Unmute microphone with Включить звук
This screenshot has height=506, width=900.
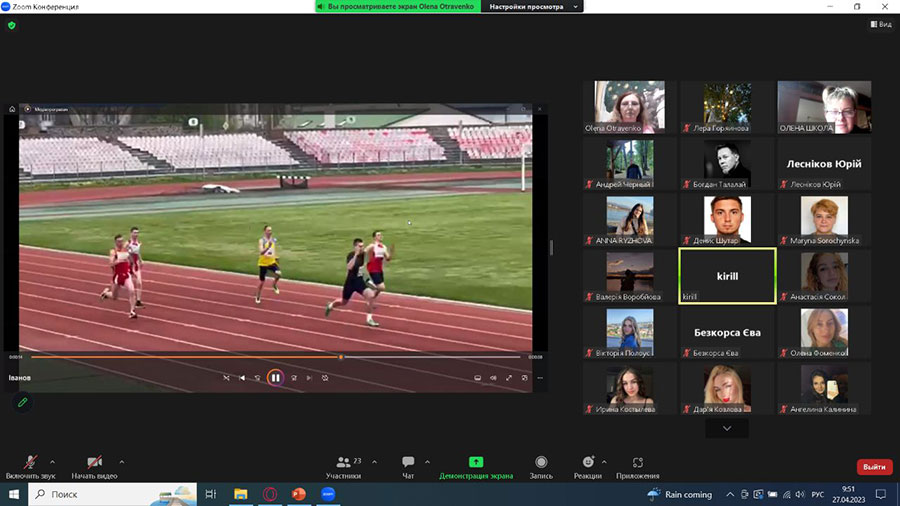[31, 466]
